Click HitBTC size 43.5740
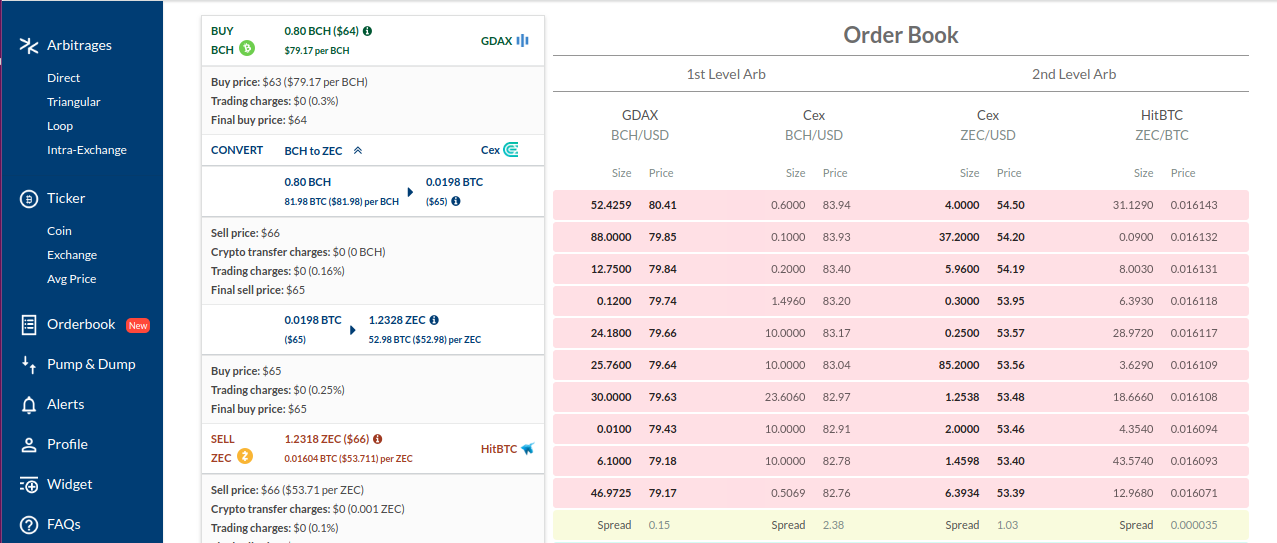 click(x=1134, y=461)
